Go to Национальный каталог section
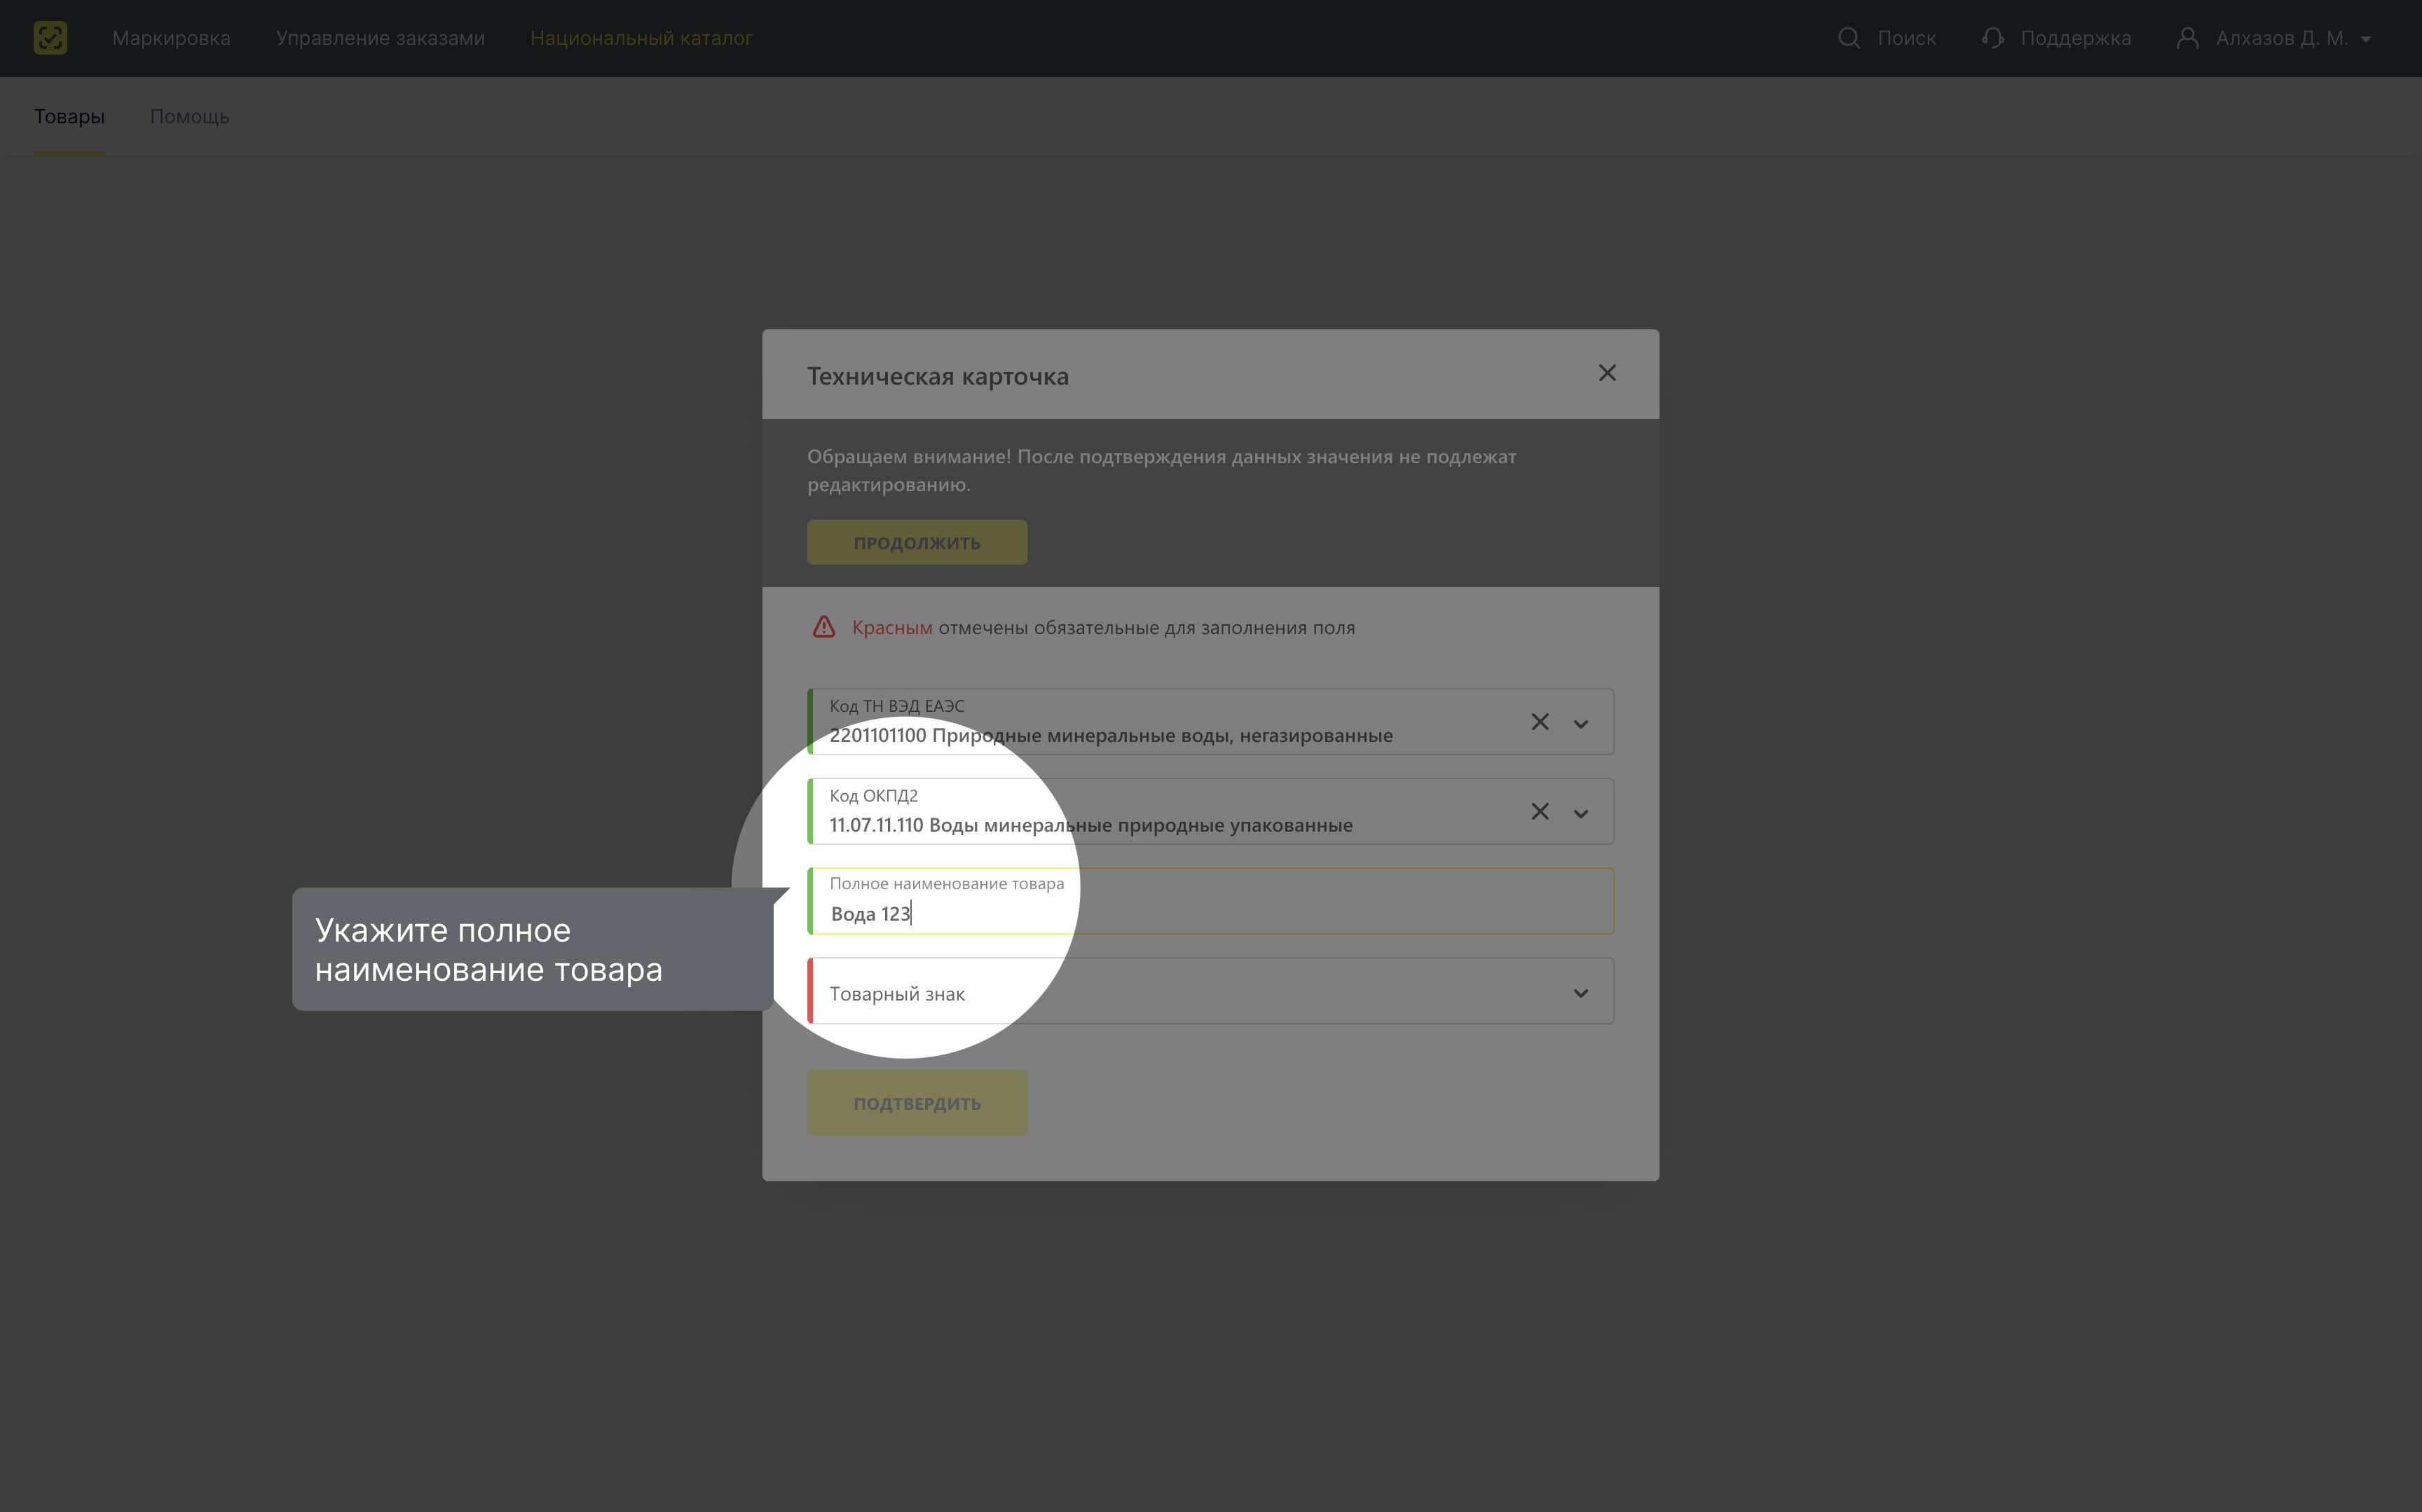The image size is (2422, 1512). click(x=641, y=38)
